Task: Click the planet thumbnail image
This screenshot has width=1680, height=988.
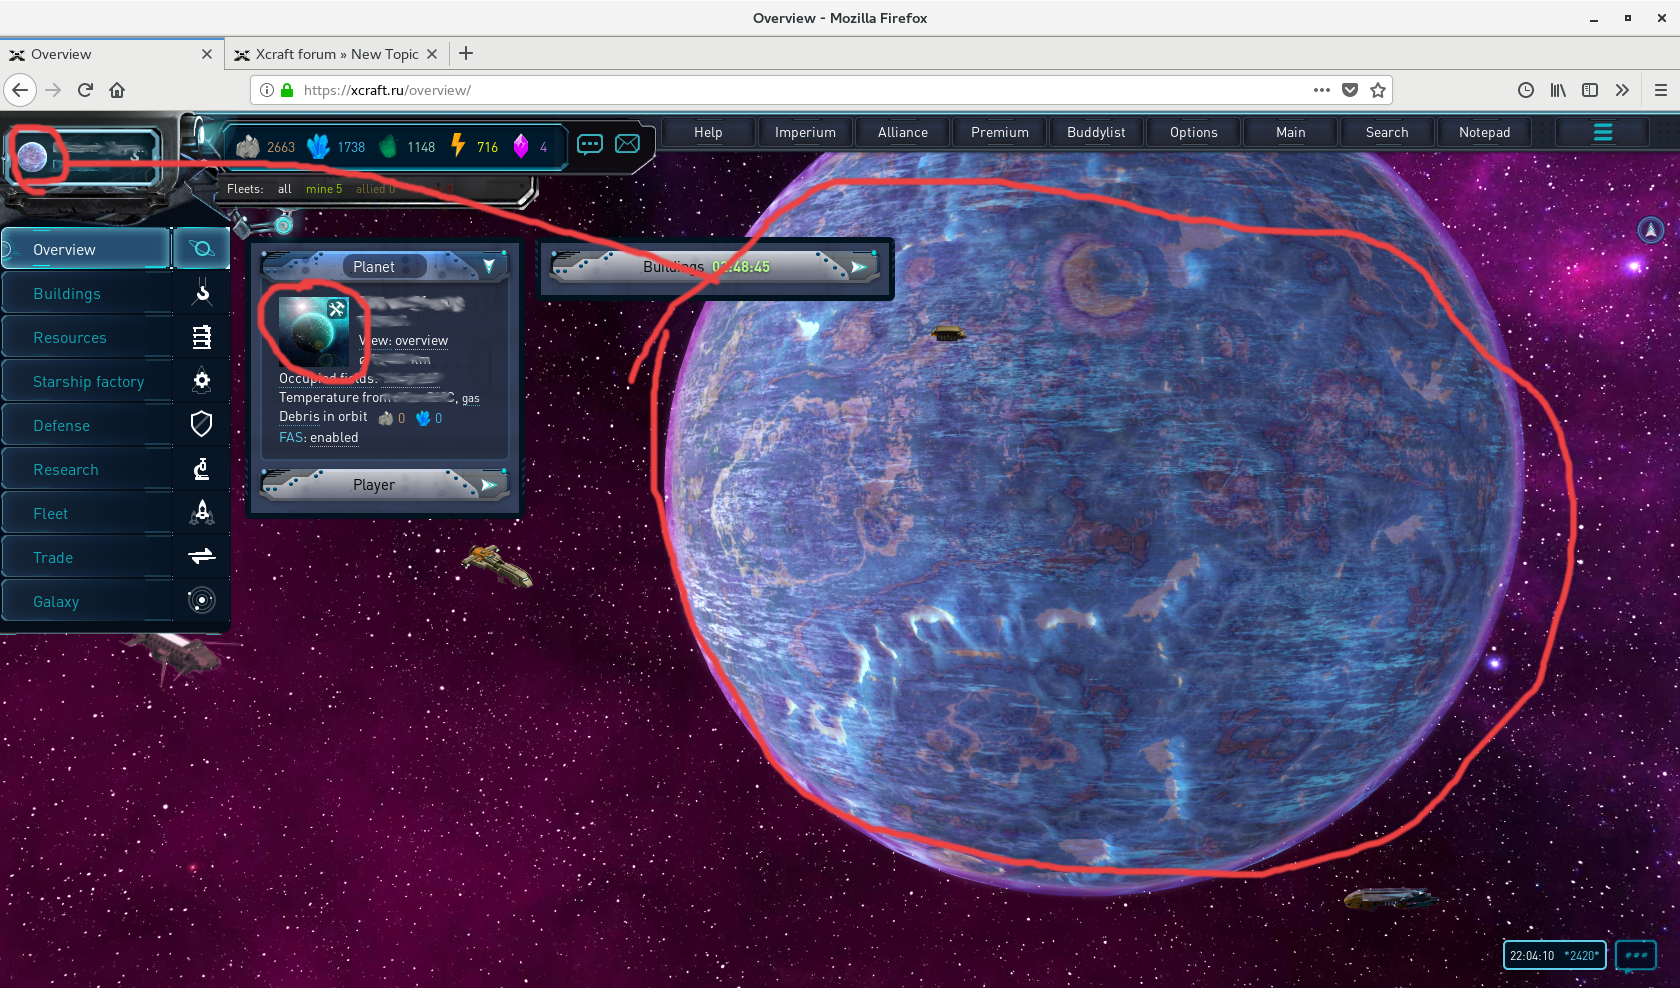Action: point(313,332)
